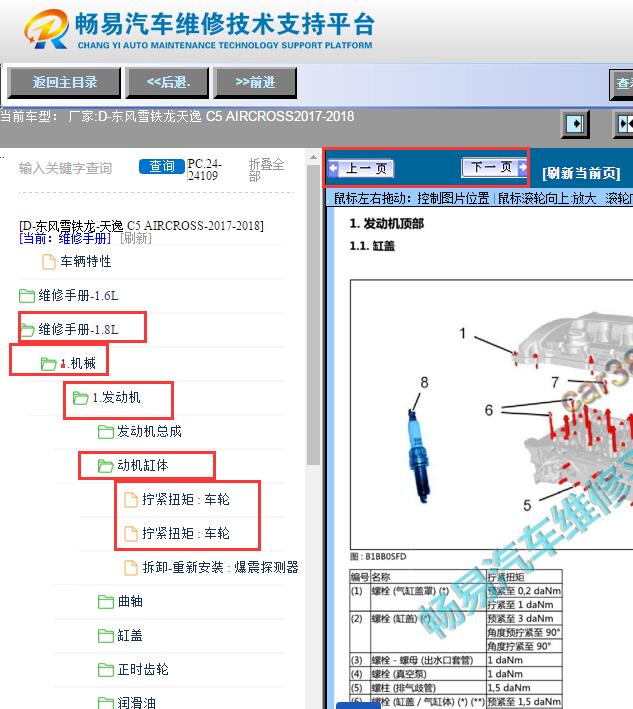This screenshot has height=709, width=633.
Task: Click the open folder icon beside 维修手册-1.8L
Action: pos(27,330)
